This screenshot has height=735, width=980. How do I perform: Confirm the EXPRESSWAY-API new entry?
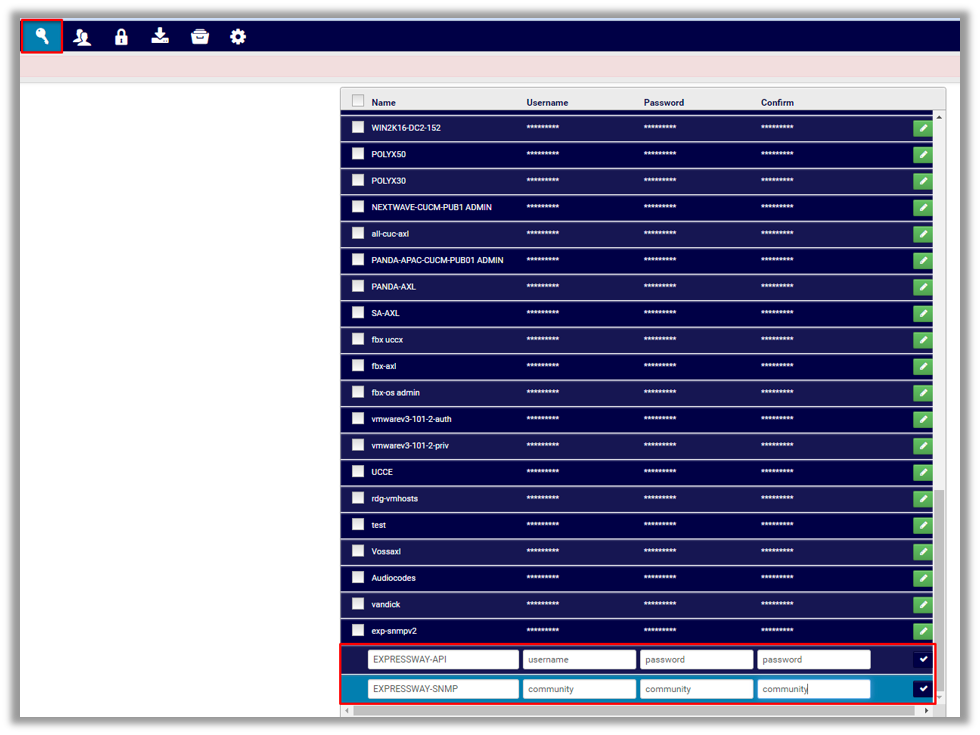[x=922, y=659]
